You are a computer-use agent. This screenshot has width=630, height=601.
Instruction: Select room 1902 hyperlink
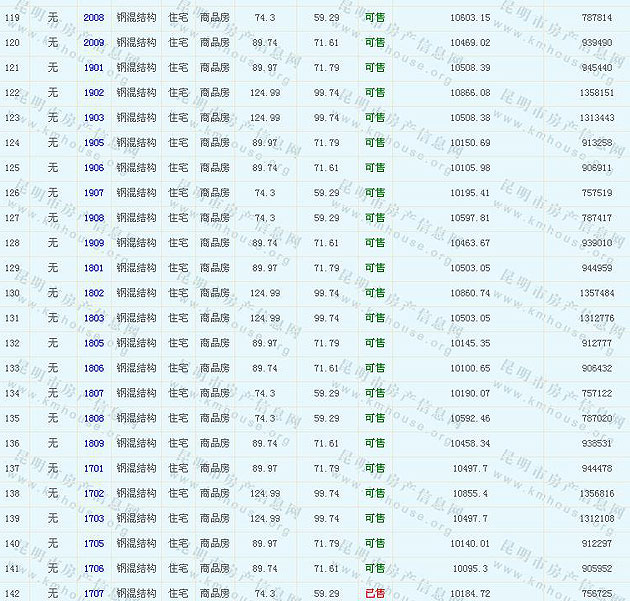[x=93, y=93]
